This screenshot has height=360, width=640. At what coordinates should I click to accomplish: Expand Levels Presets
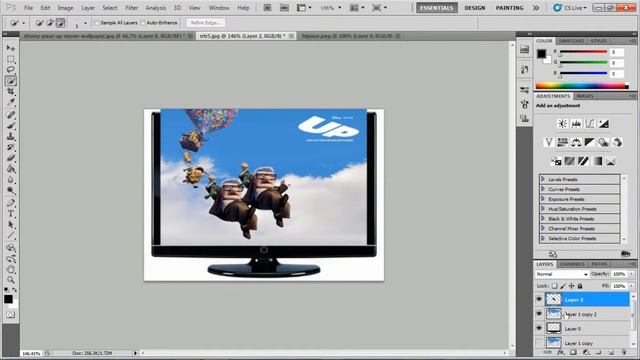coord(543,179)
